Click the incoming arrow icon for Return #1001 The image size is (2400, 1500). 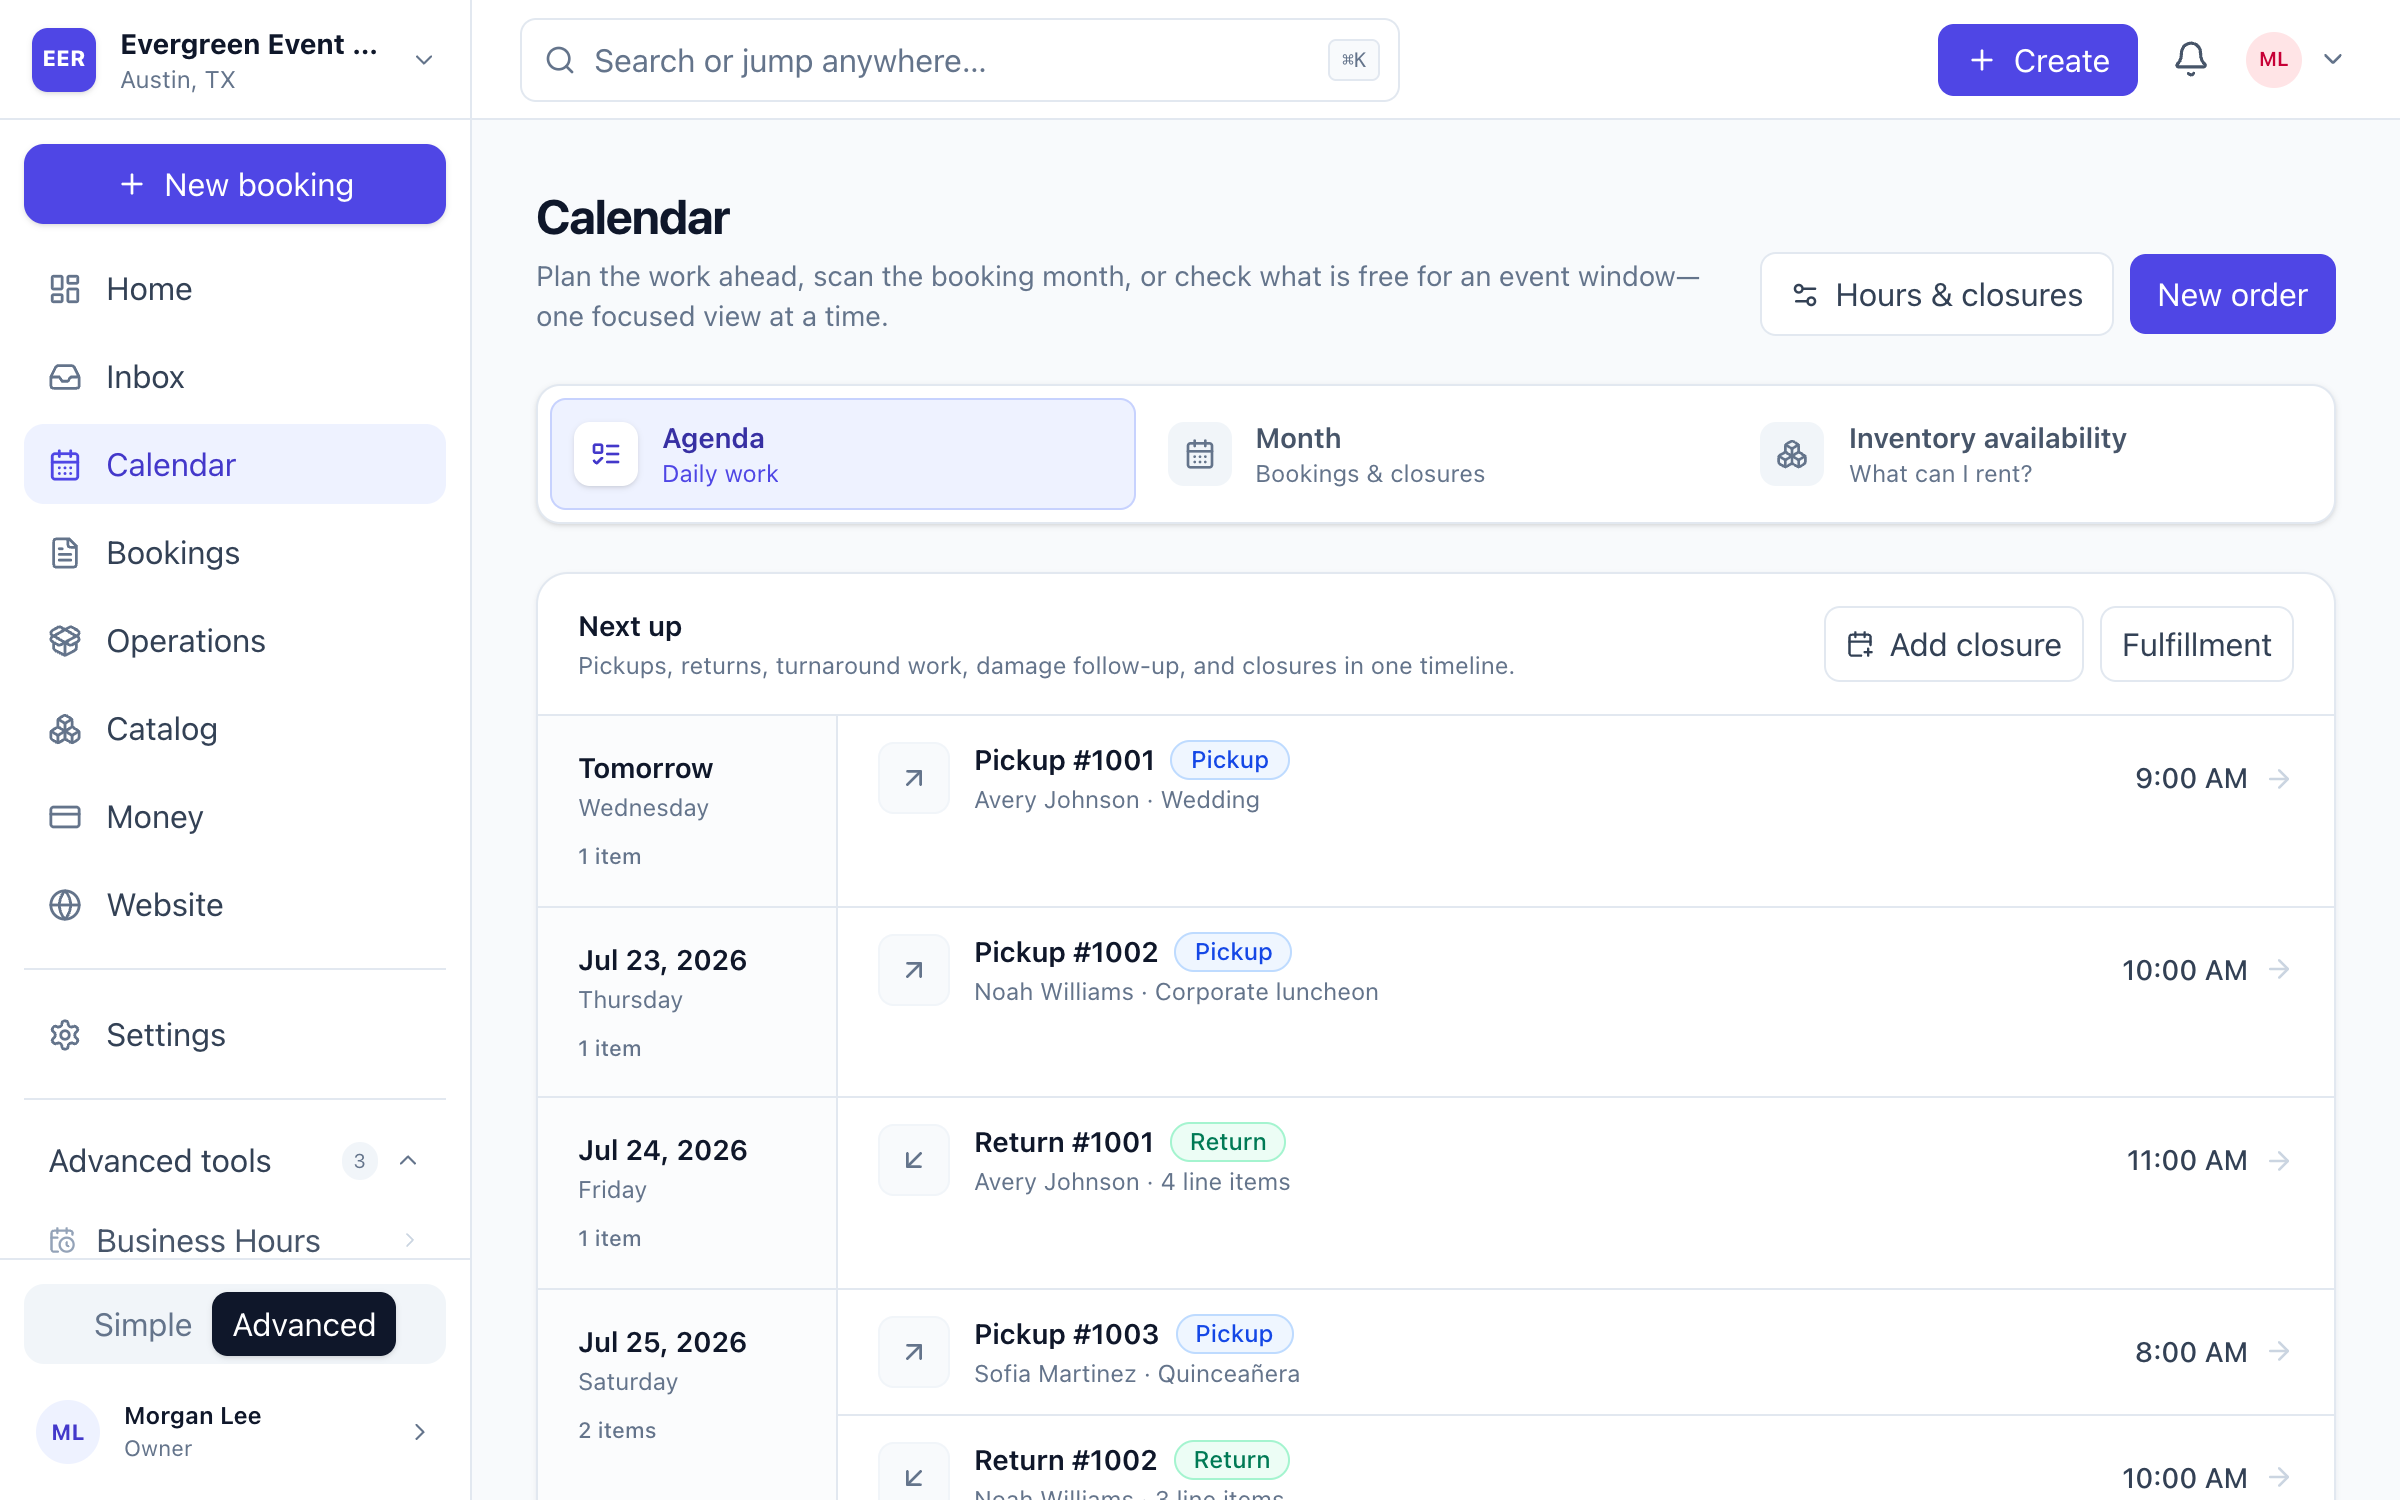[914, 1160]
